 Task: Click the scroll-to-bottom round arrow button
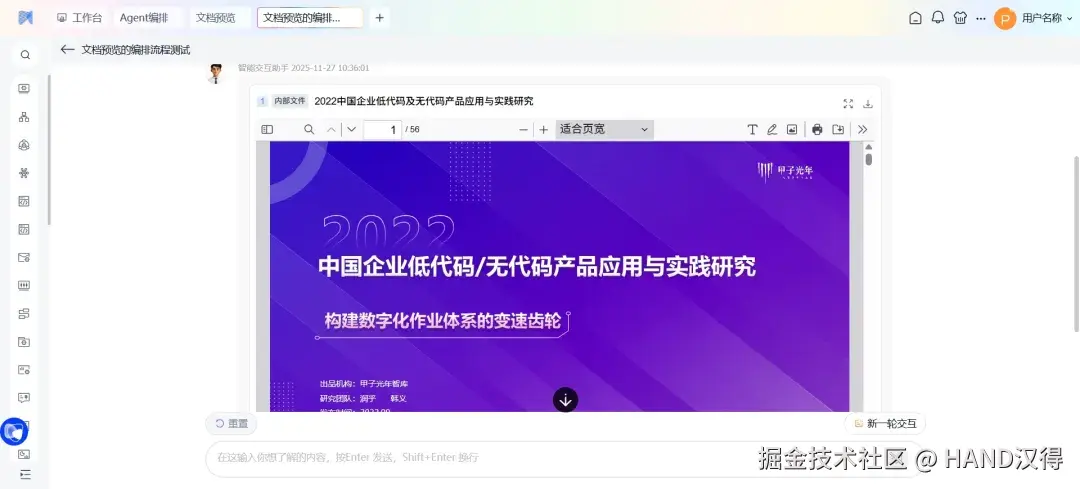(565, 399)
